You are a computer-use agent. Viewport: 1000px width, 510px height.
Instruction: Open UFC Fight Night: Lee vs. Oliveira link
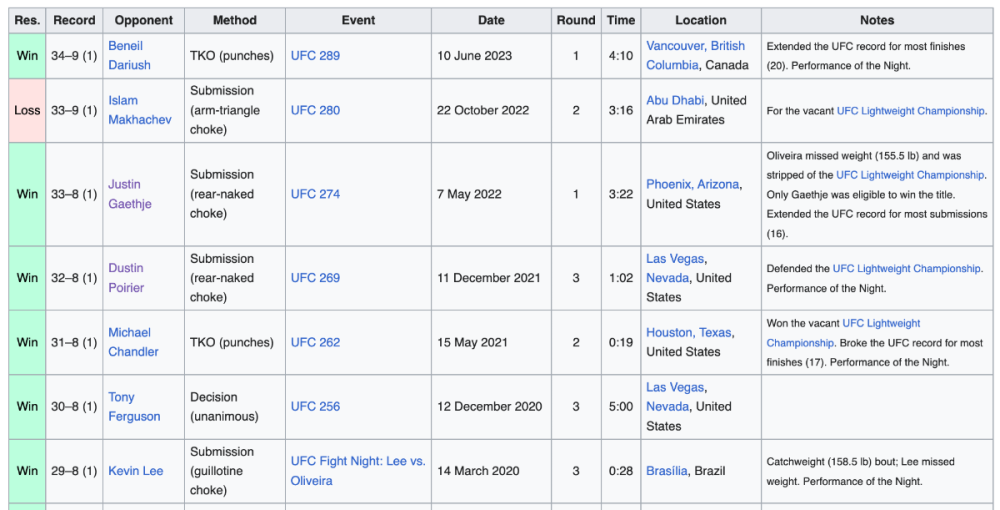(x=358, y=471)
